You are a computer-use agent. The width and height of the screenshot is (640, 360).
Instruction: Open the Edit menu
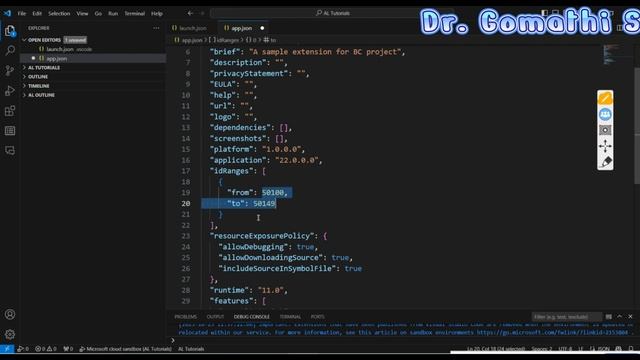pyautogui.click(x=37, y=13)
